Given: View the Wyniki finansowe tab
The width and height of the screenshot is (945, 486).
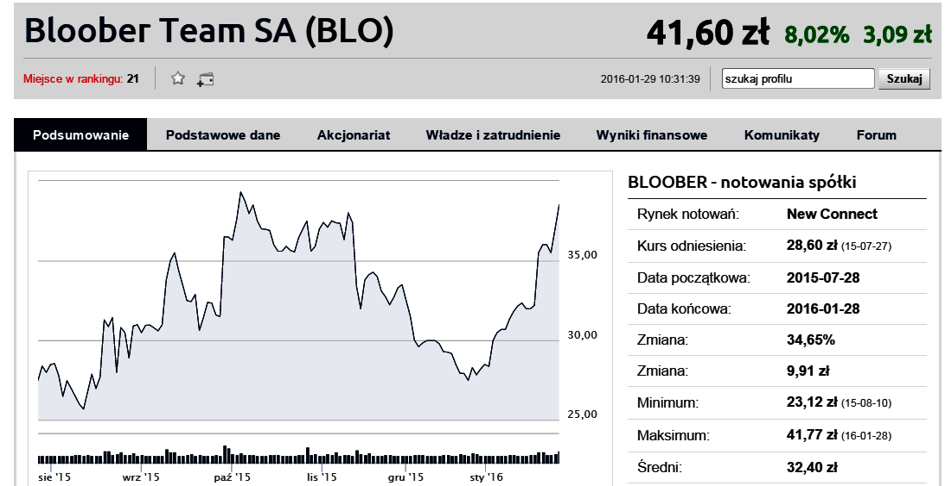Looking at the screenshot, I should (652, 135).
